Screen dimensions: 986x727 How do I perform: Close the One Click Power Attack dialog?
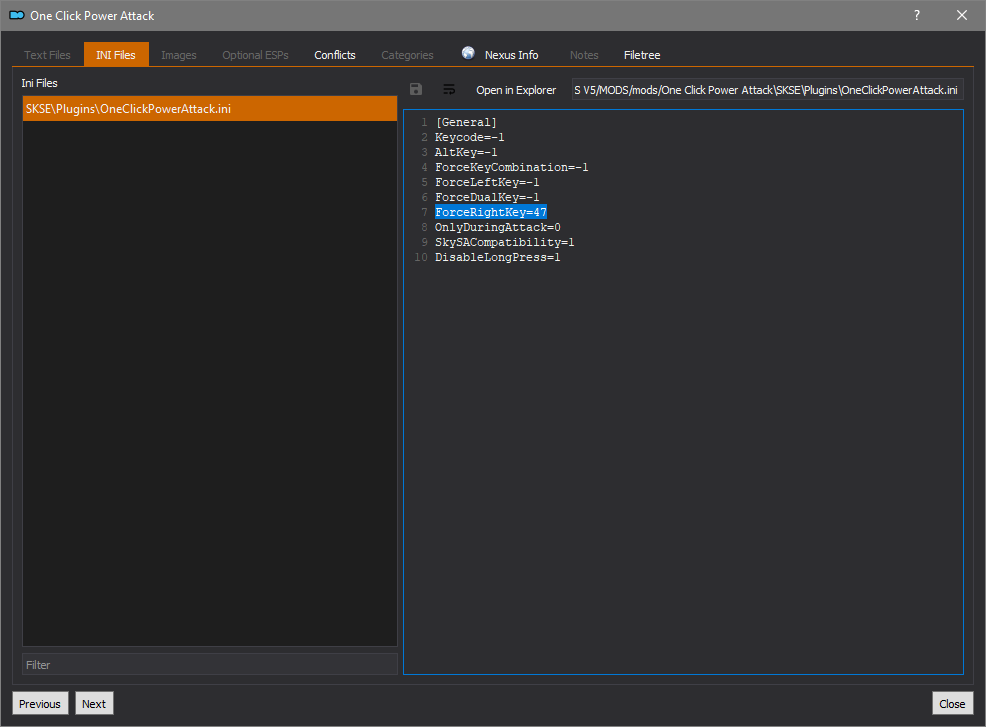(x=962, y=15)
